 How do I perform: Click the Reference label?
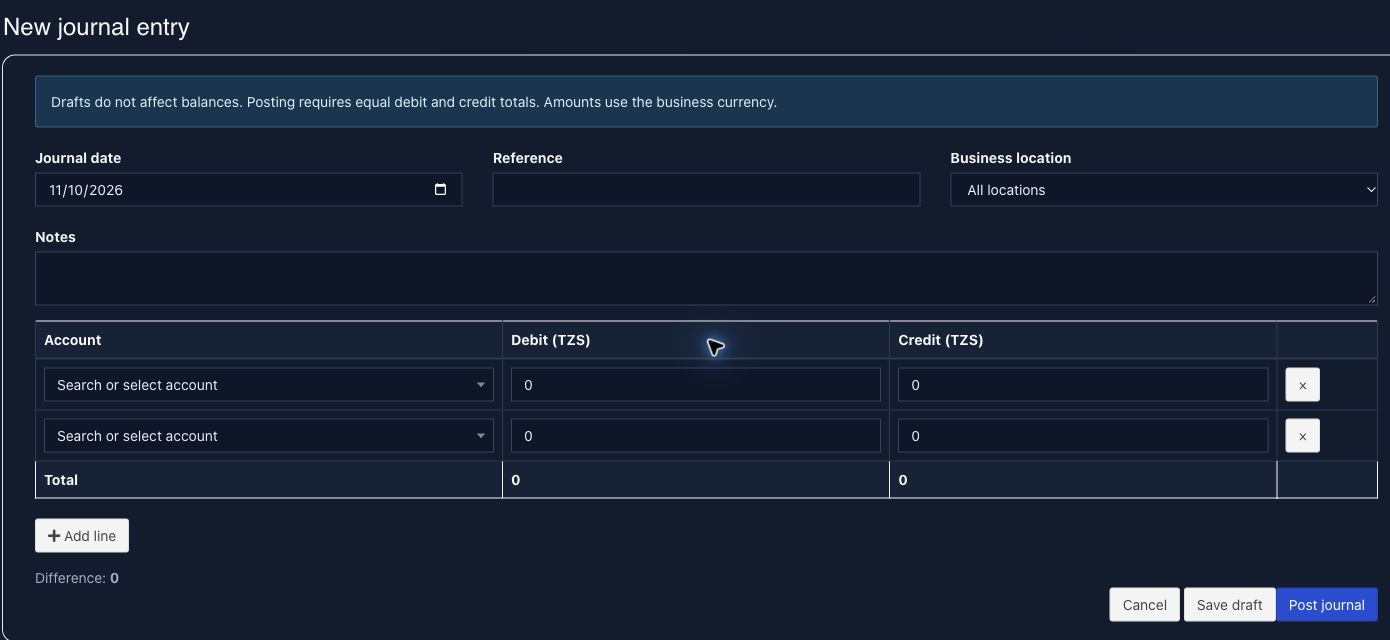[528, 158]
